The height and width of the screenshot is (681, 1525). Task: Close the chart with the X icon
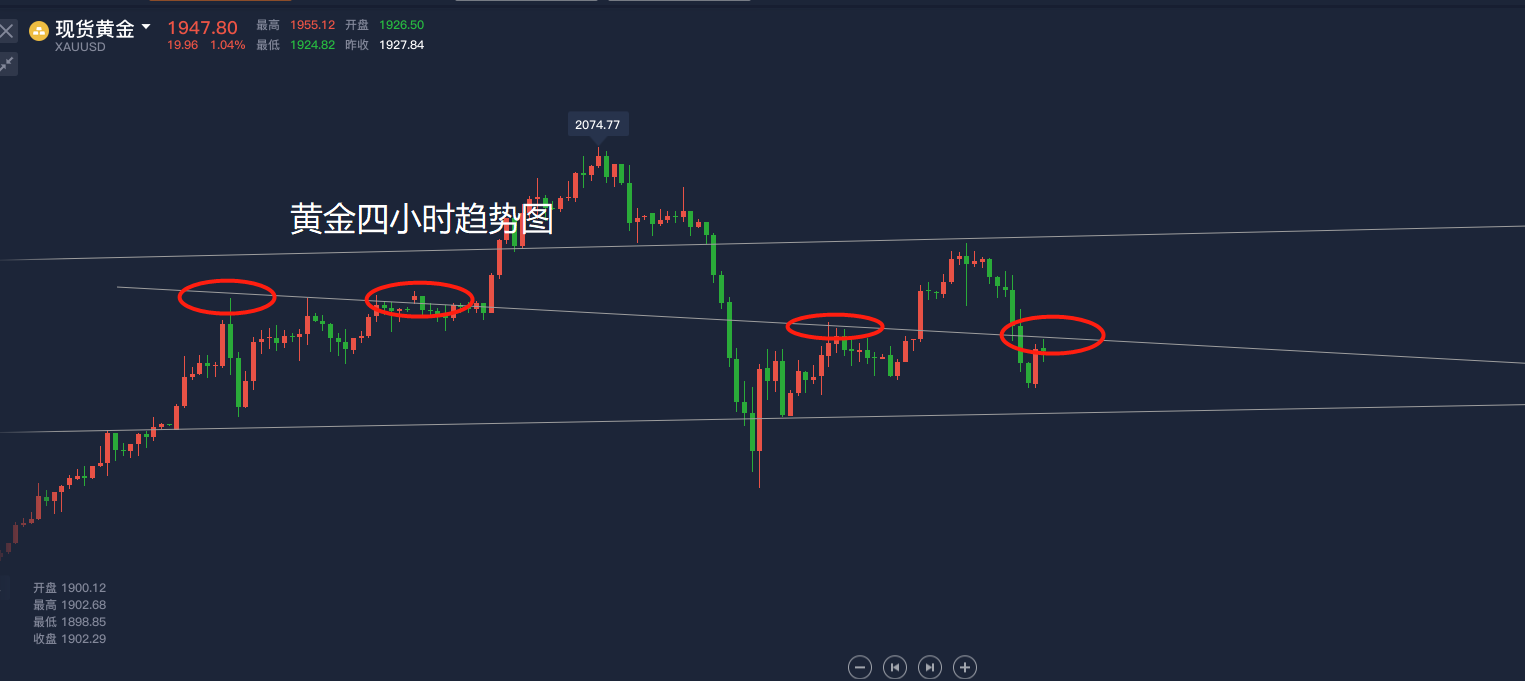(x=7, y=31)
